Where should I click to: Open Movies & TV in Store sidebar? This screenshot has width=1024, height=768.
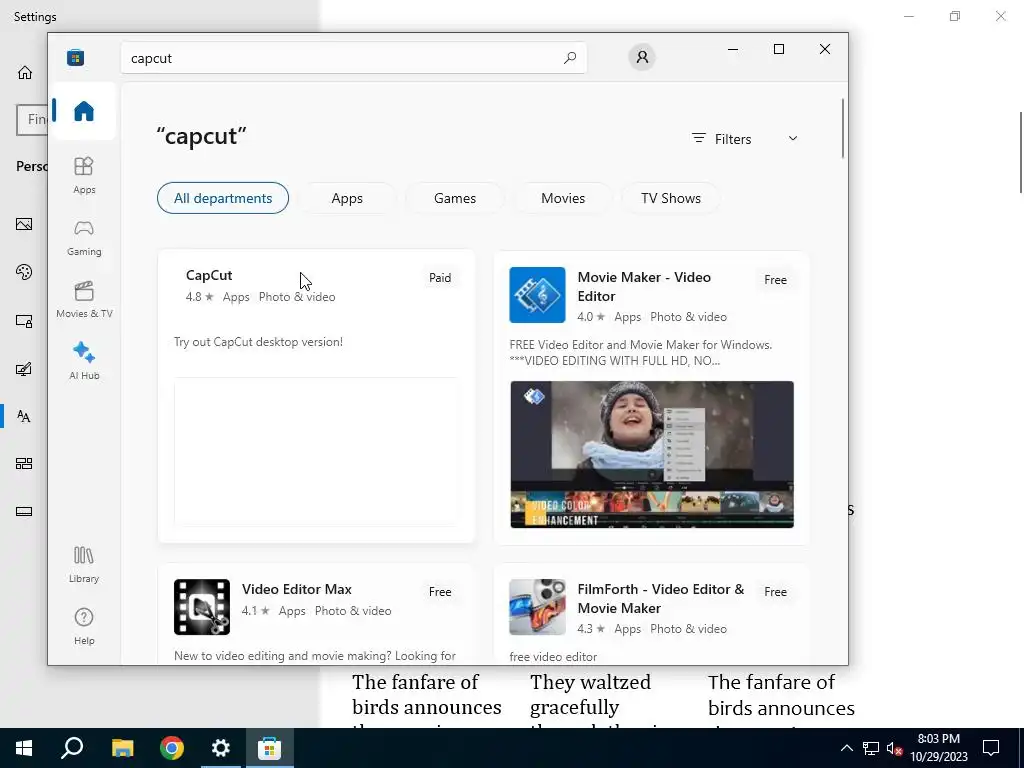pyautogui.click(x=84, y=300)
